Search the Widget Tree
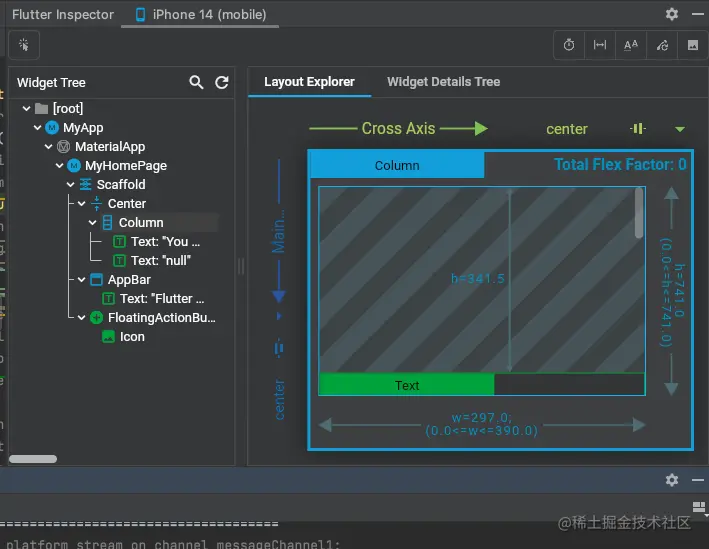 coord(196,82)
